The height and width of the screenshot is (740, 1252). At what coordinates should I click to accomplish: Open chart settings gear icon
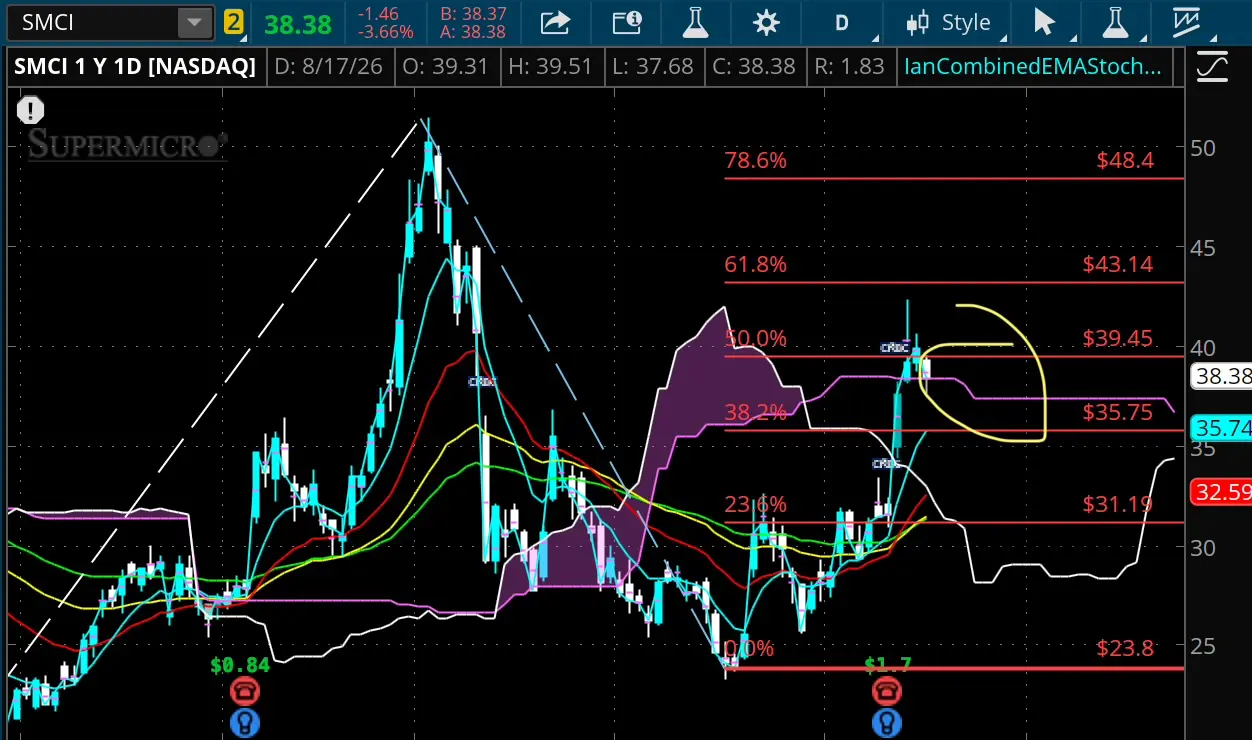pos(767,22)
